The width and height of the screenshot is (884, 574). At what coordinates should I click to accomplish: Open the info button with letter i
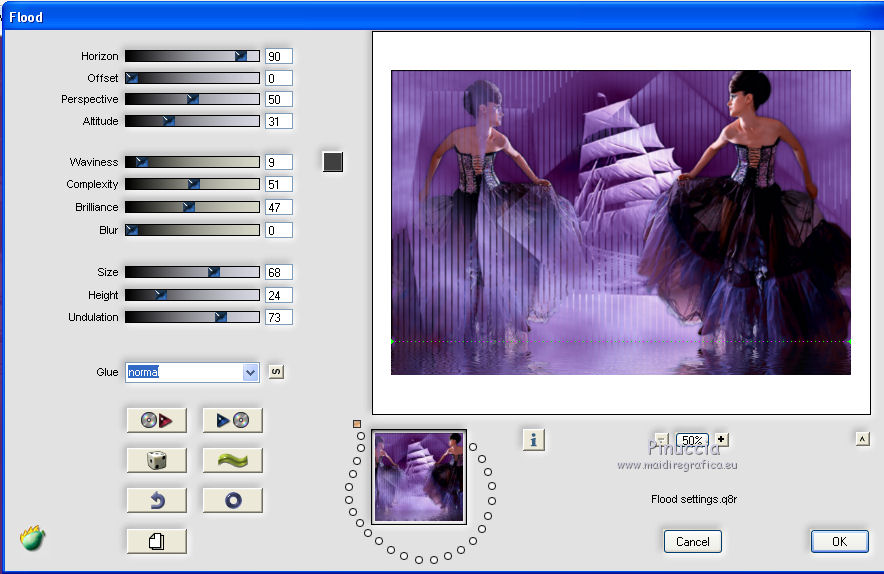533,440
